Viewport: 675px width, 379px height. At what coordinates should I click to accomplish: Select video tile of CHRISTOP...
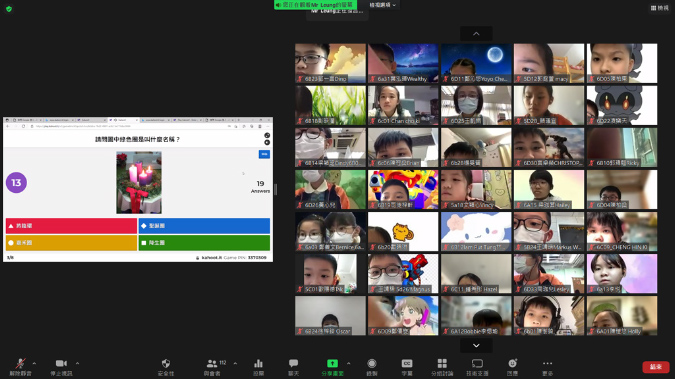(549, 147)
